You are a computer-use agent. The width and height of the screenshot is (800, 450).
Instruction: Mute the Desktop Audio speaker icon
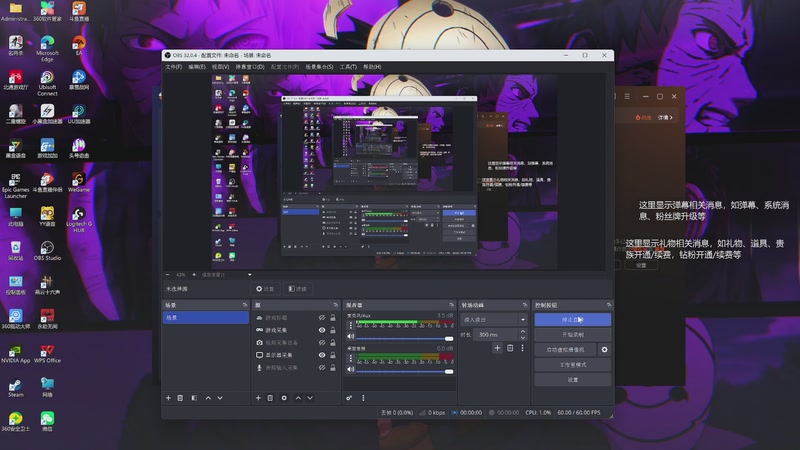pos(351,369)
